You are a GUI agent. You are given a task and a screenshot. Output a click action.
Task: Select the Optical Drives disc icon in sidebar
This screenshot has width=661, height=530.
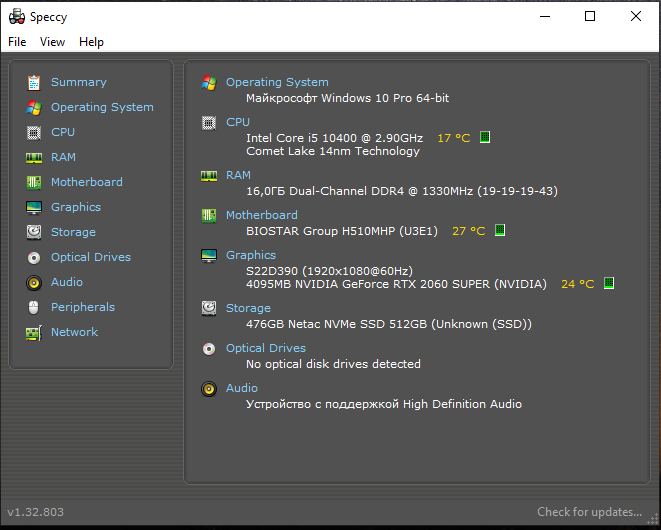[34, 257]
